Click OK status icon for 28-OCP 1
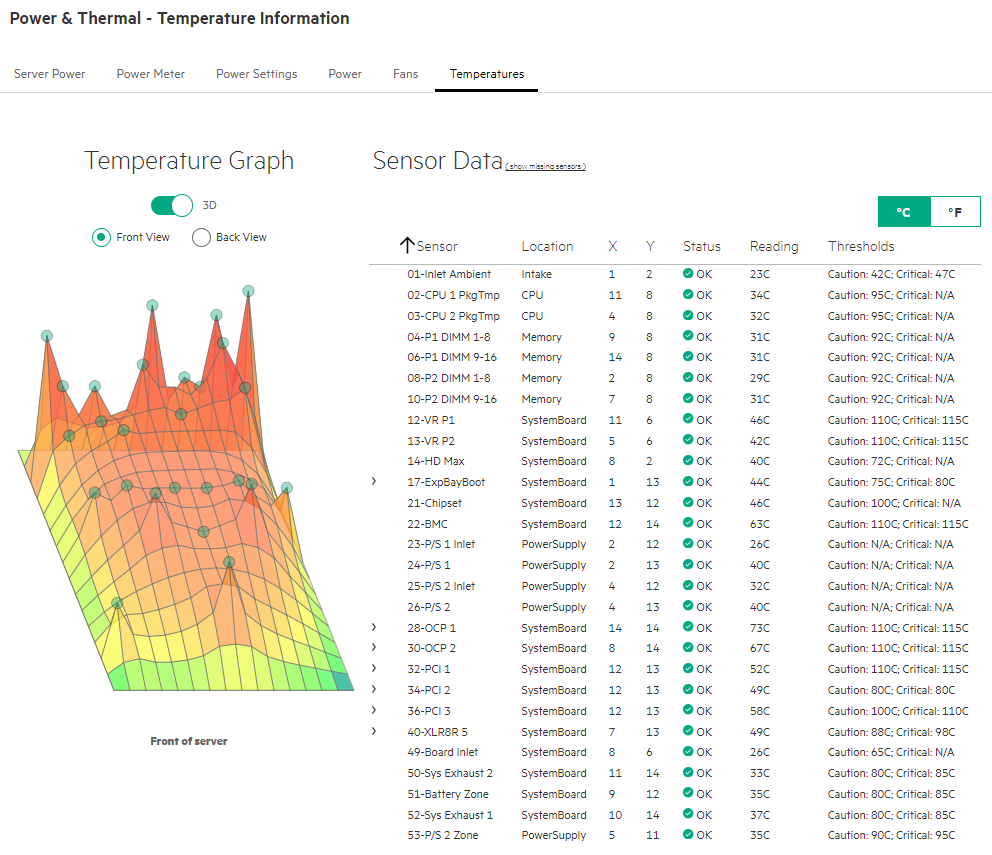This screenshot has width=992, height=855. point(688,627)
